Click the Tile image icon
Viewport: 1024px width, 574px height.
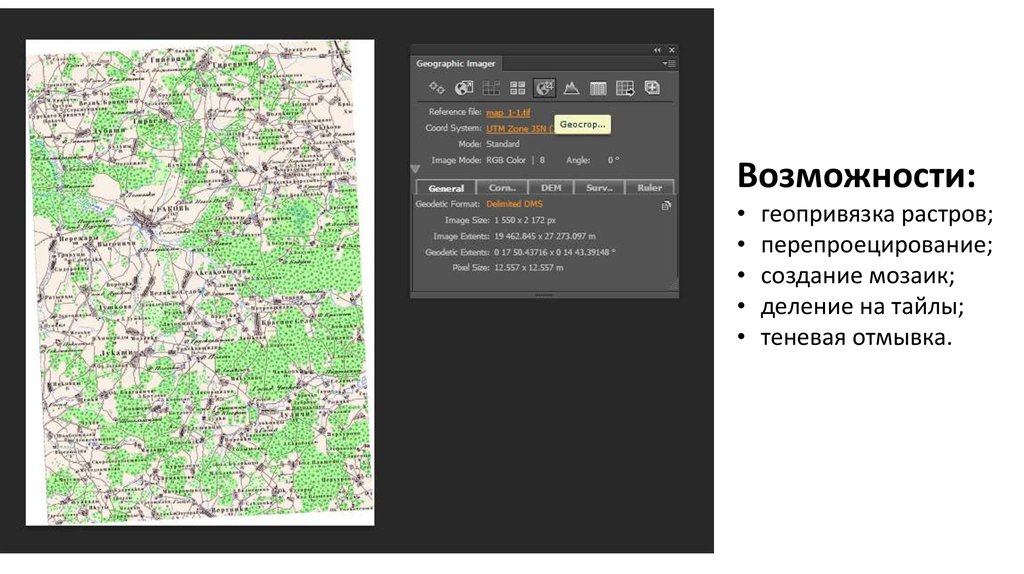(x=517, y=88)
